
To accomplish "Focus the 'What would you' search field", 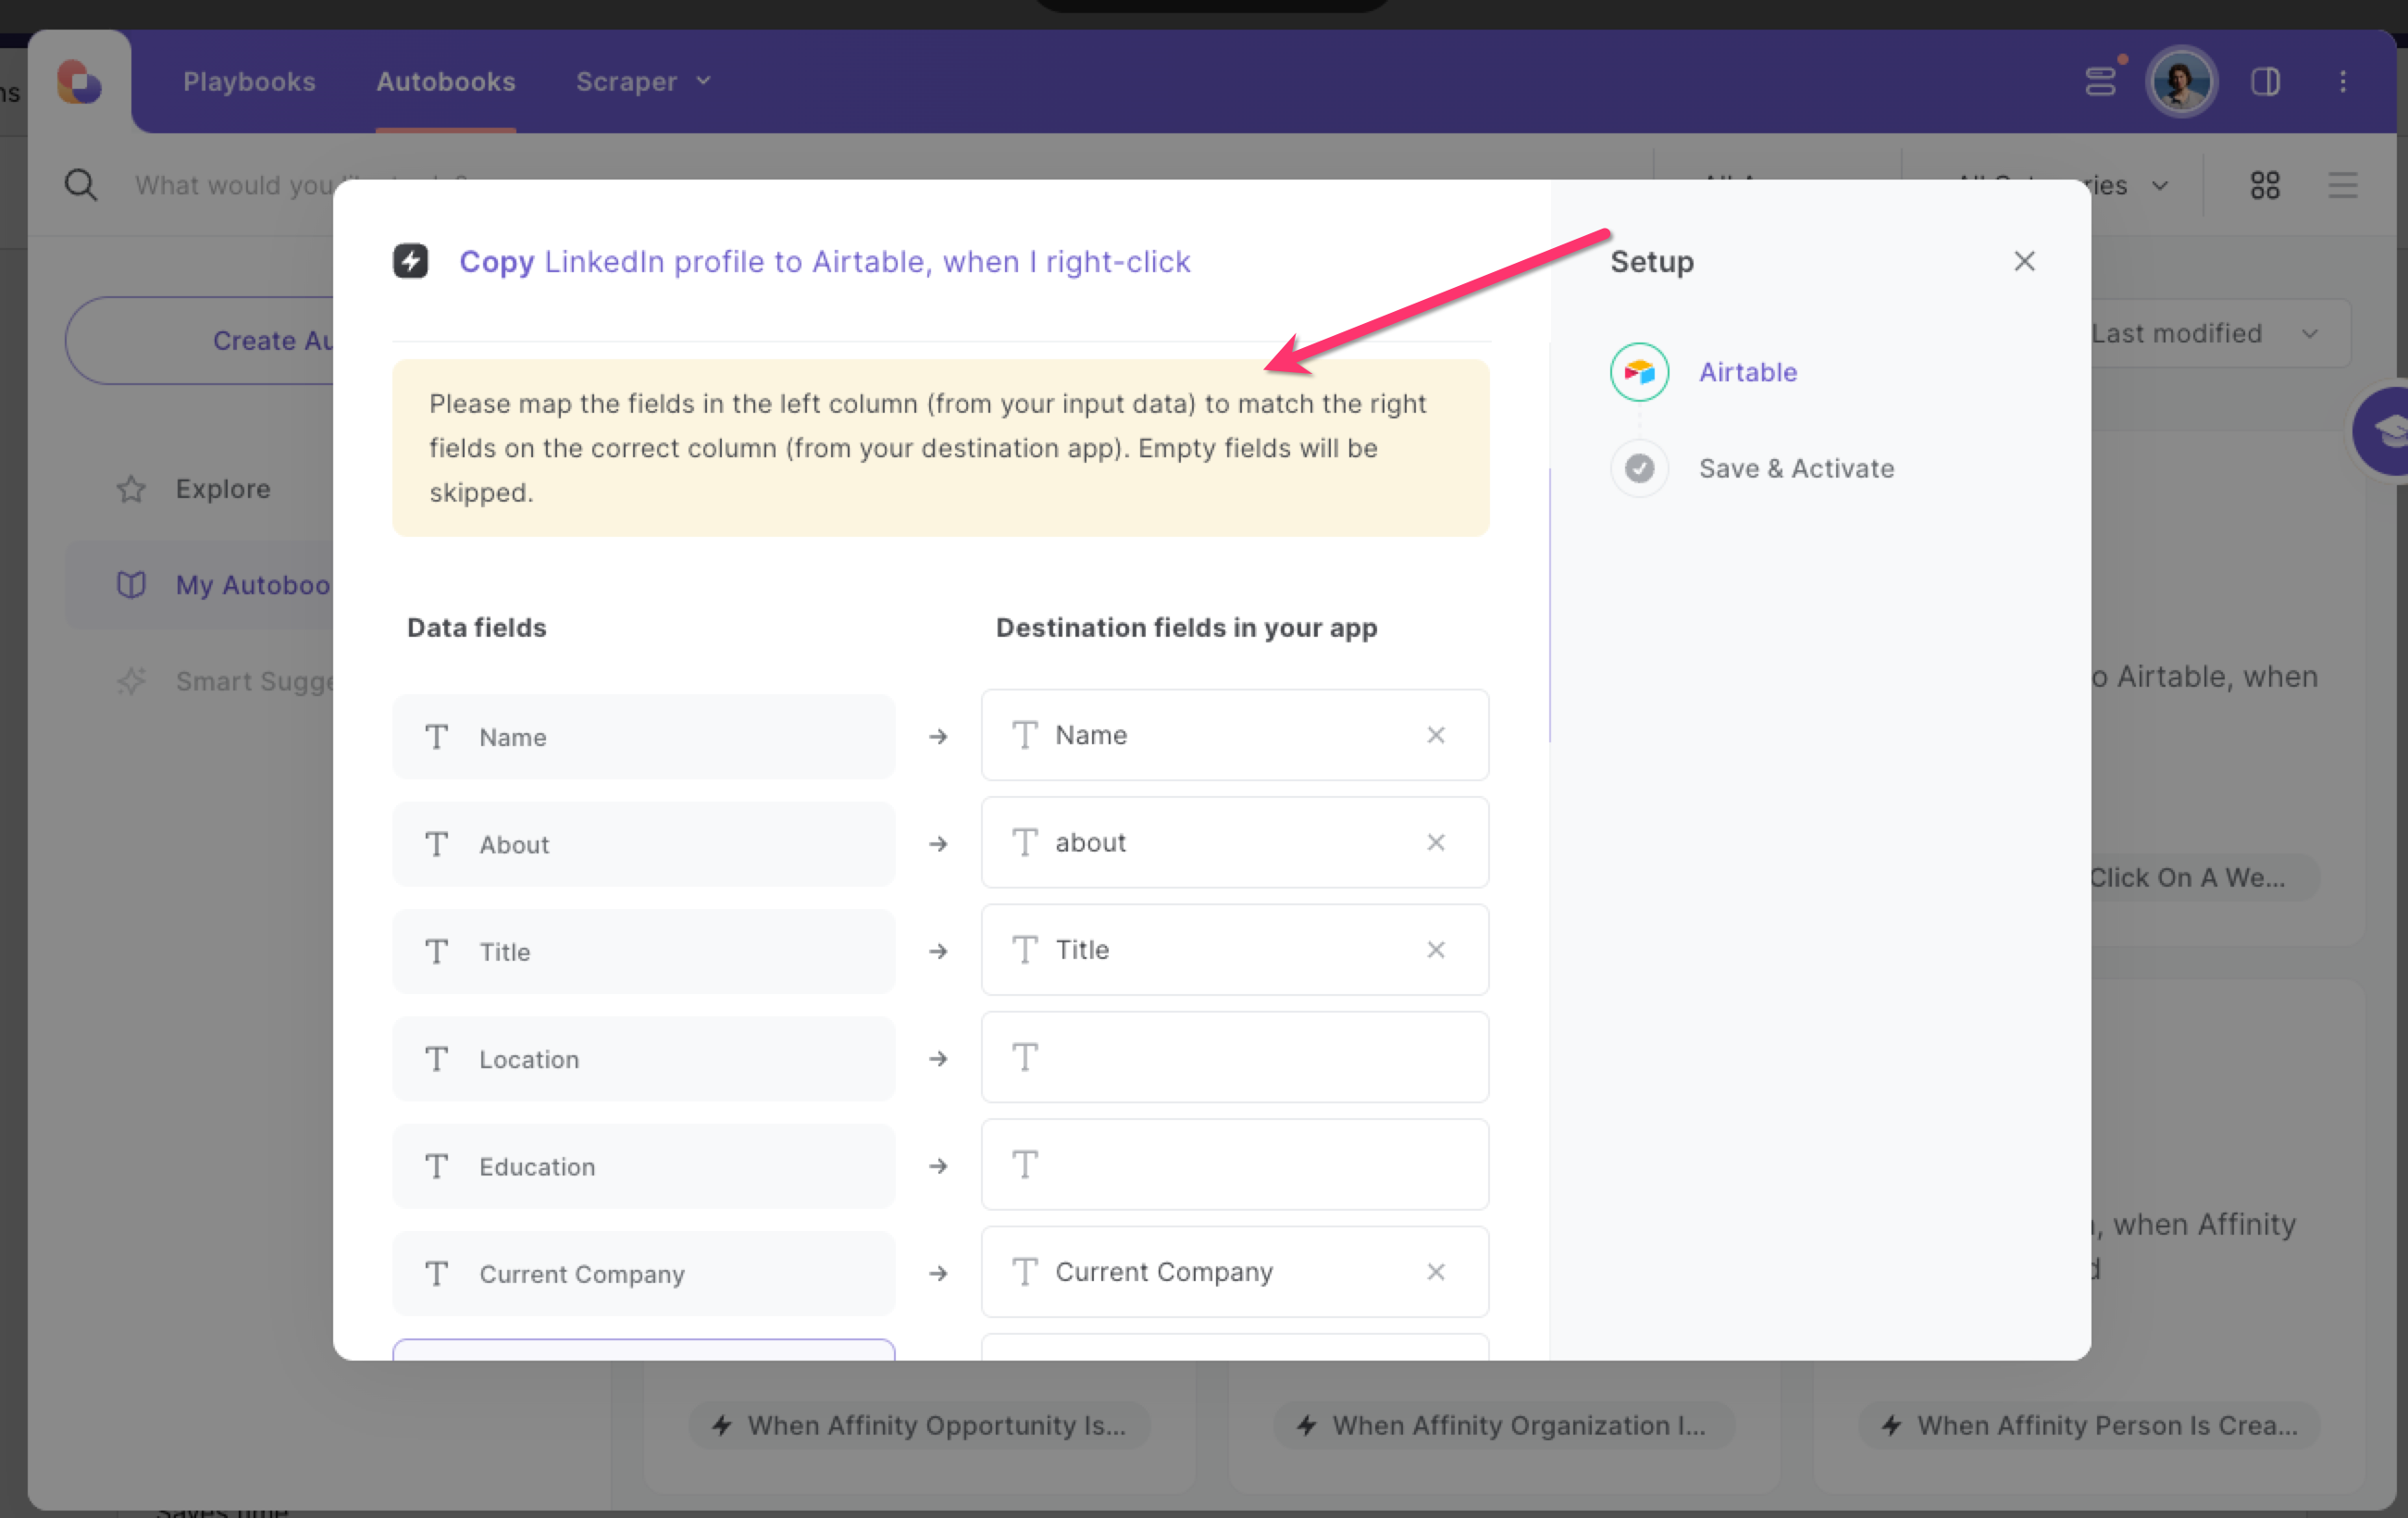I will pos(234,185).
